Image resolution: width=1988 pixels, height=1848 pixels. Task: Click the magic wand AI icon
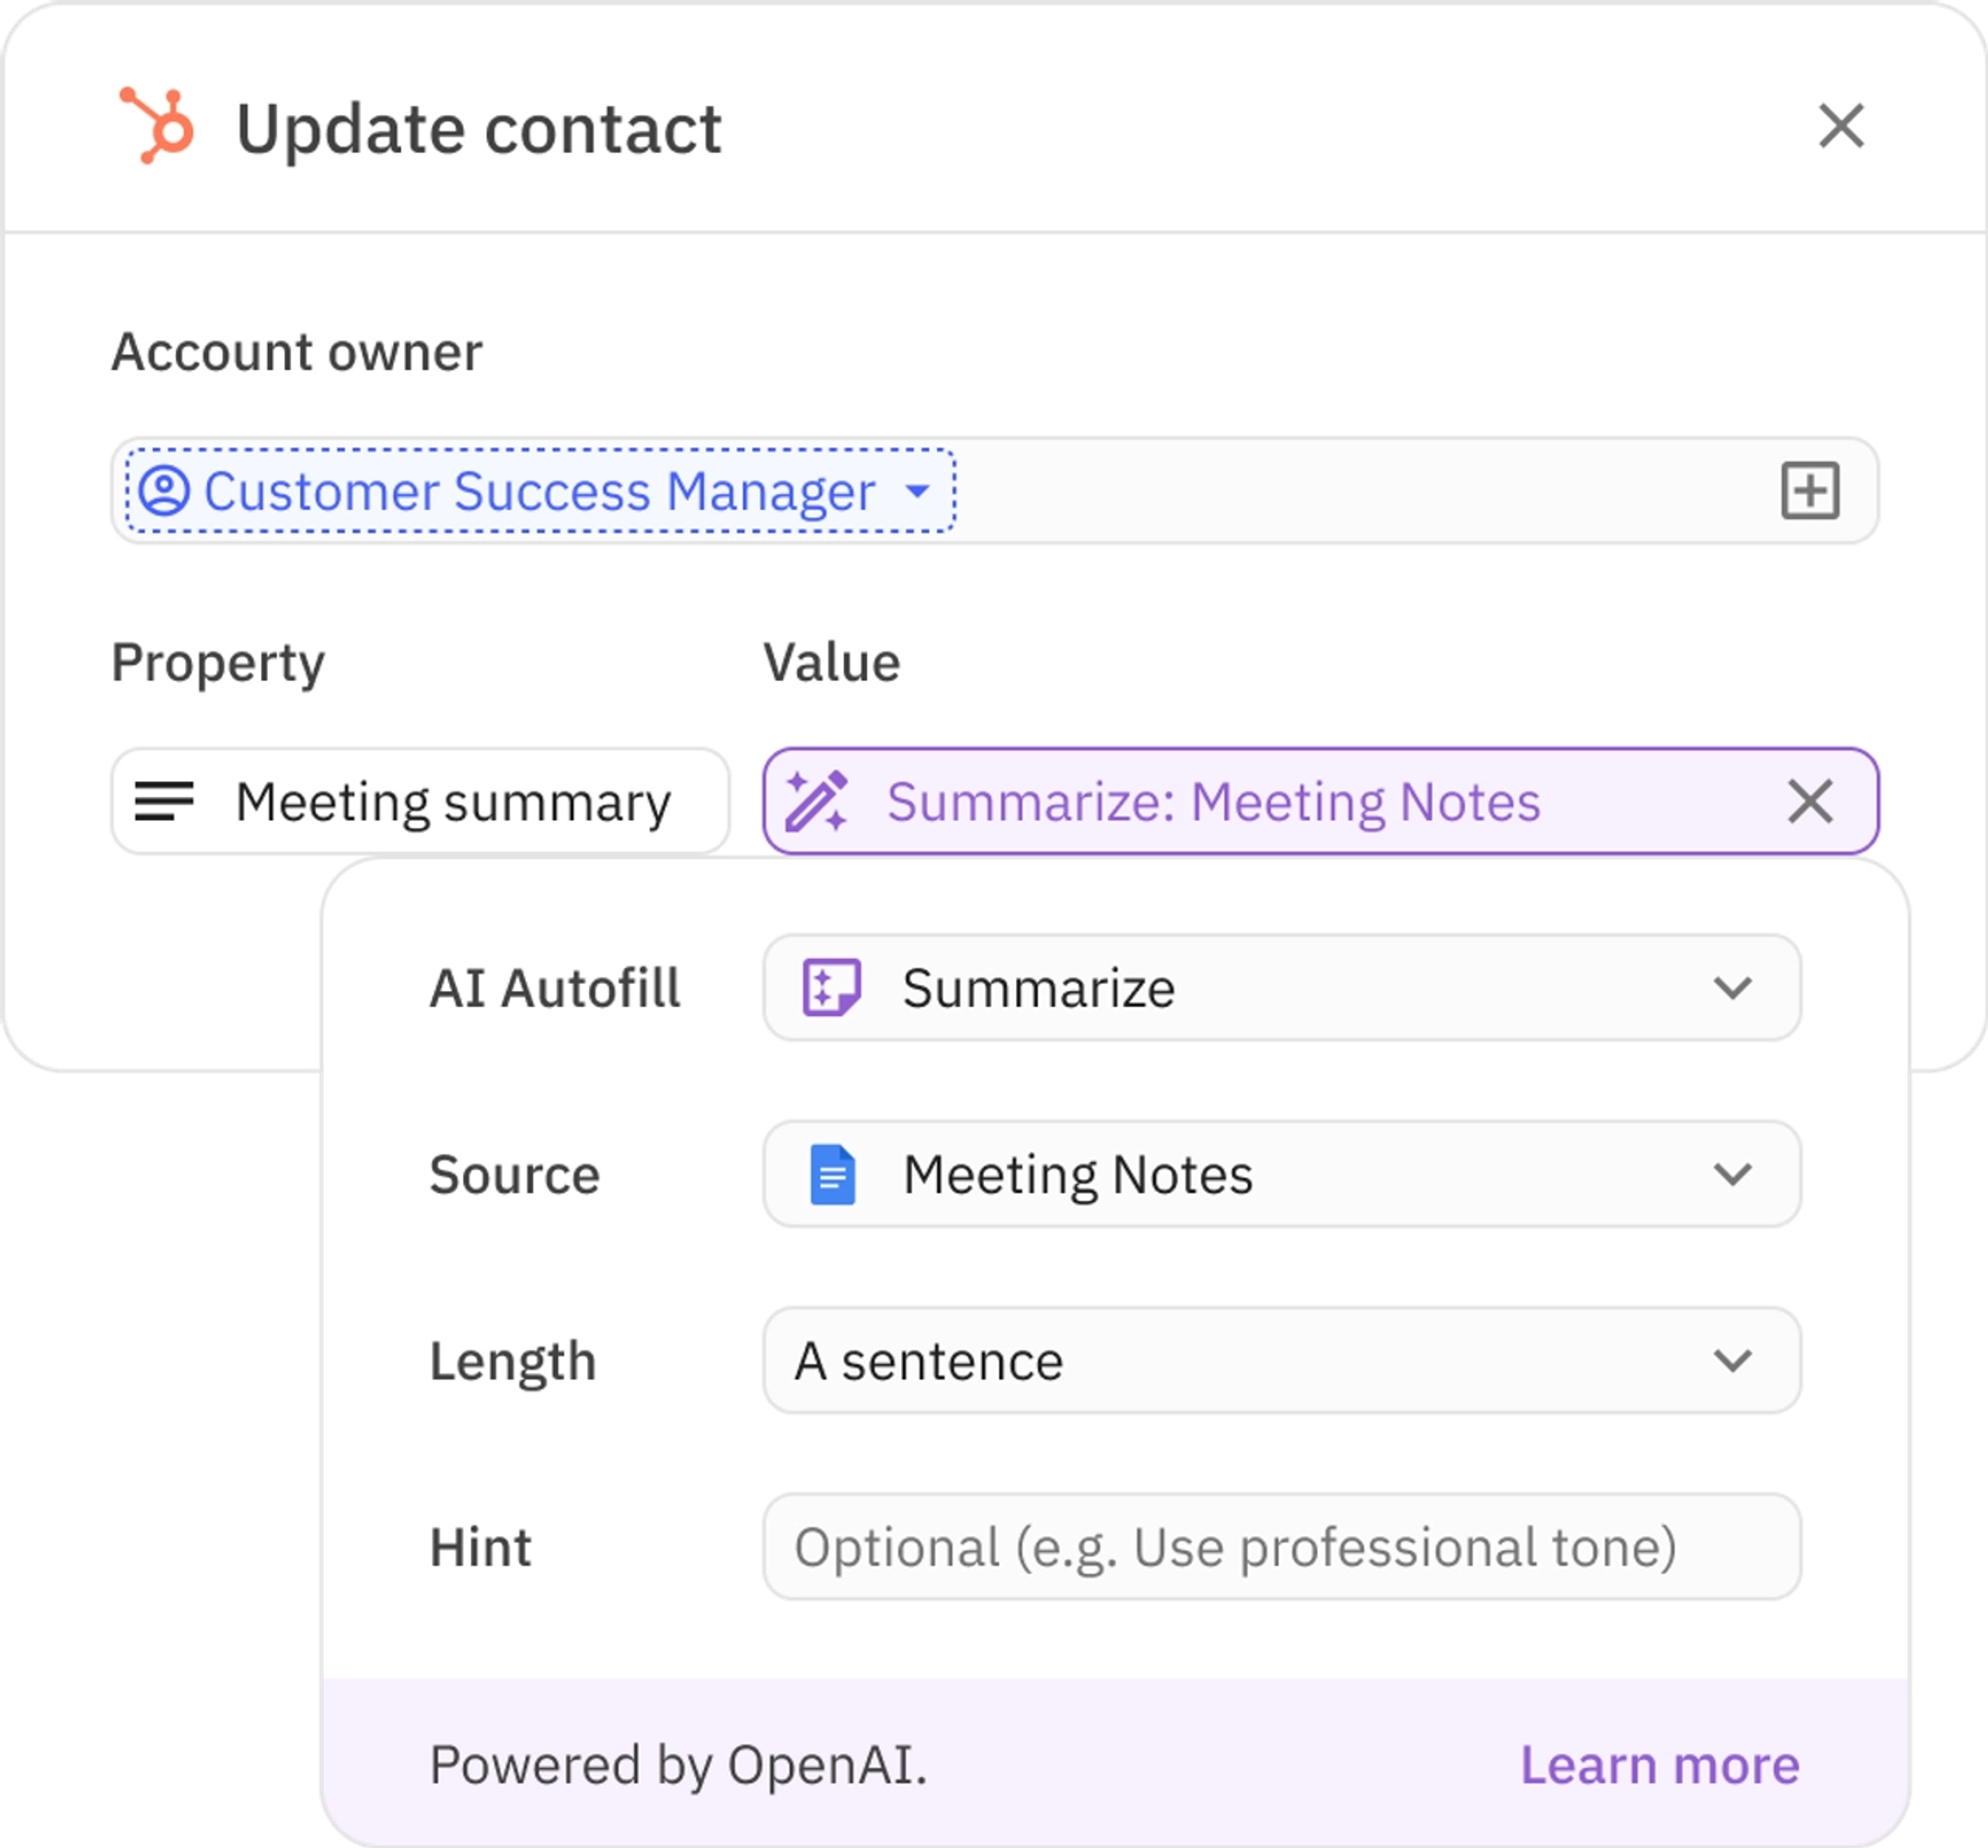click(x=817, y=801)
